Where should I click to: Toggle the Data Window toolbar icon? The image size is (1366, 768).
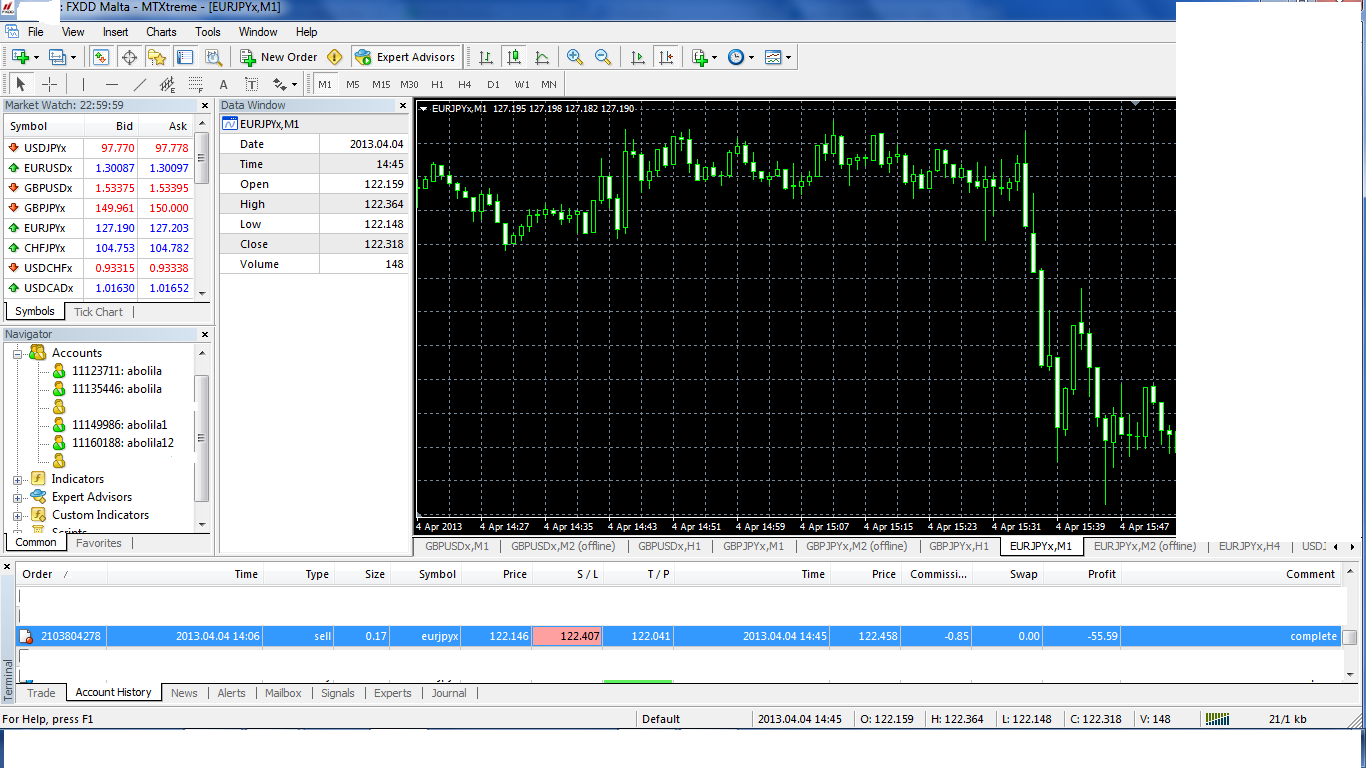point(129,57)
